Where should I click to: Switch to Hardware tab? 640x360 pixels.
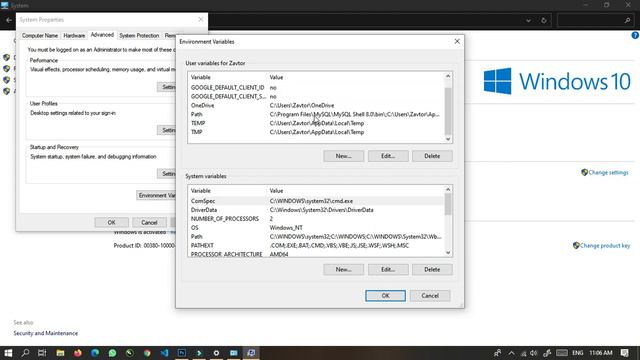74,36
